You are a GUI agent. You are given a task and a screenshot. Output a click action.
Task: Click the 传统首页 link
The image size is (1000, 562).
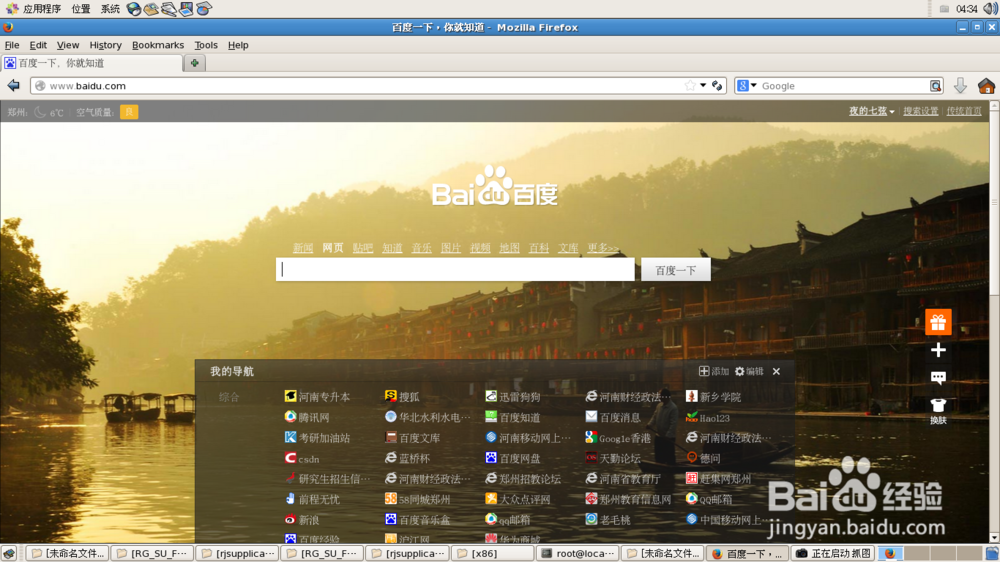coord(964,111)
